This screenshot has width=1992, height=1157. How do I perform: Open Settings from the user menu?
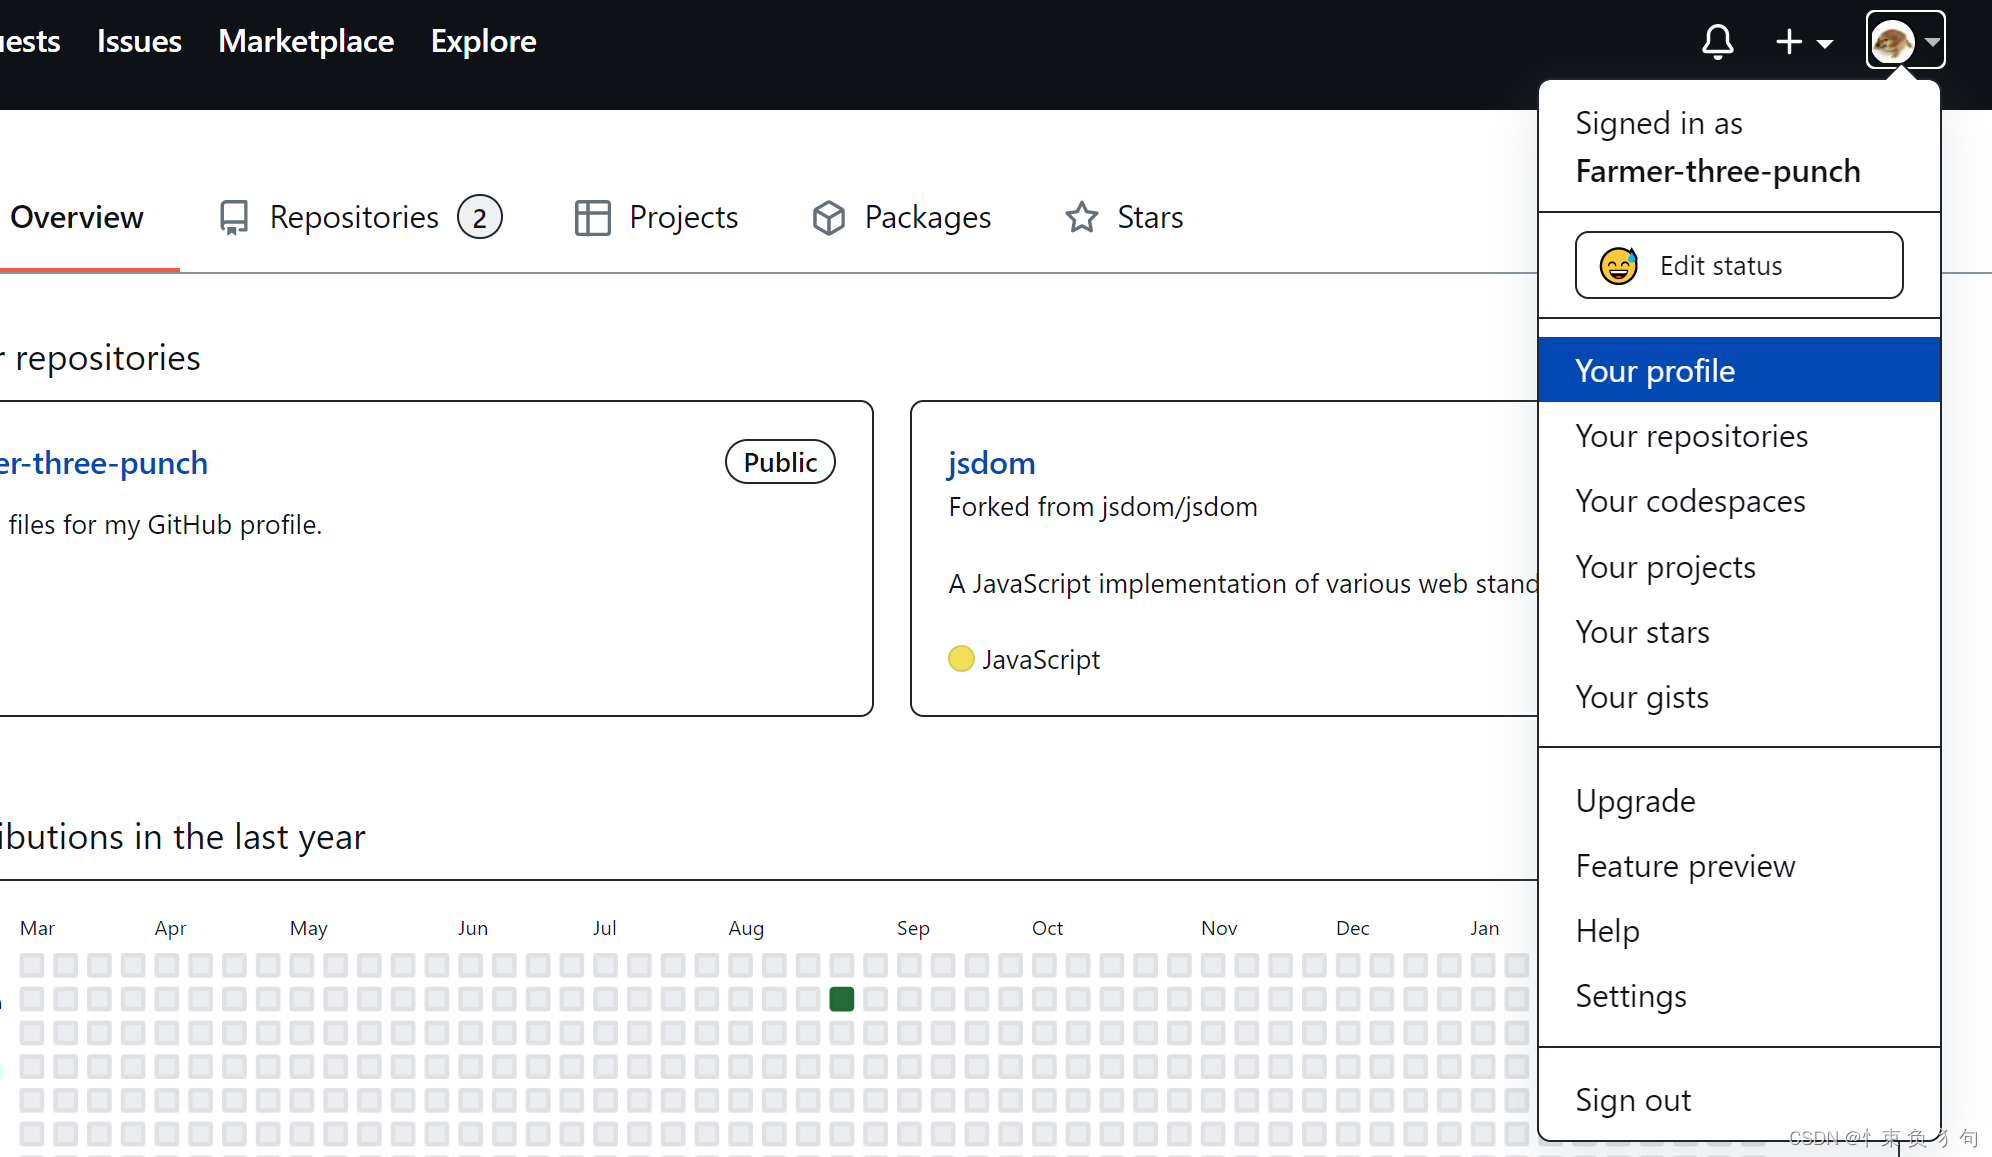1630,996
